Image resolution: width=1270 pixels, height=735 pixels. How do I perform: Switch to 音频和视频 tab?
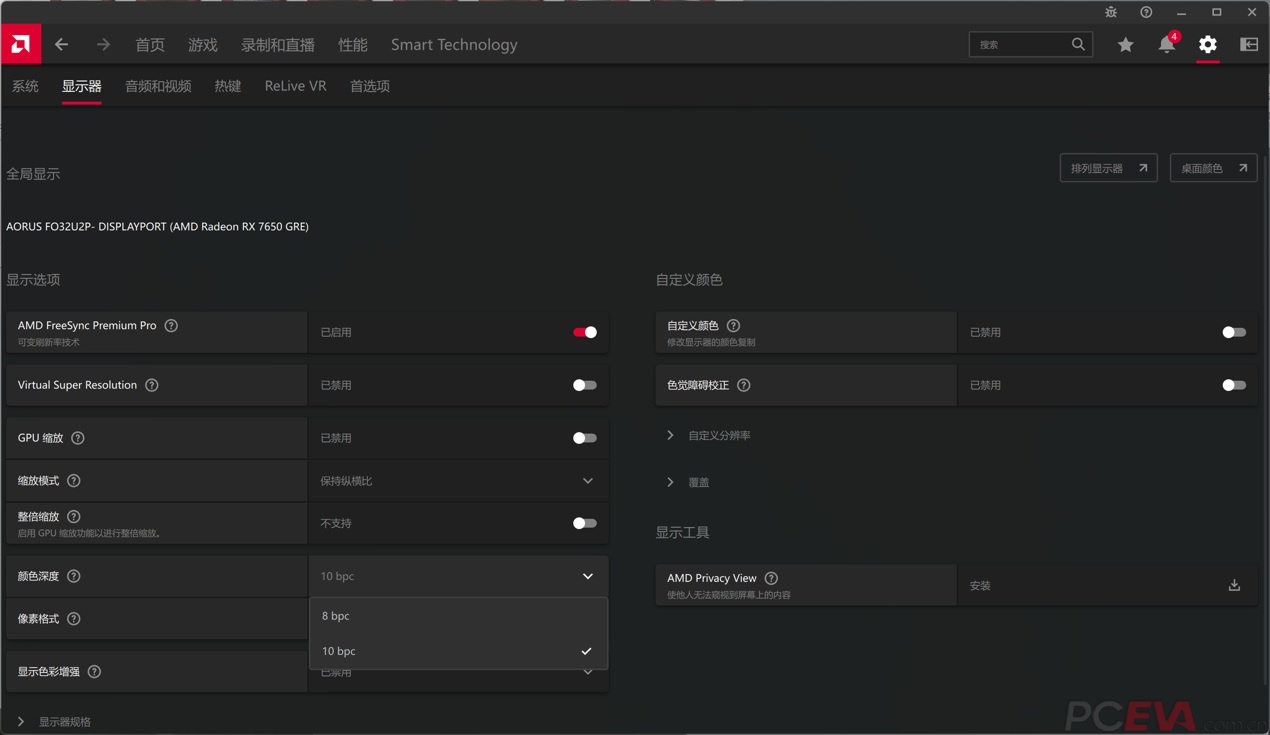[x=158, y=86]
